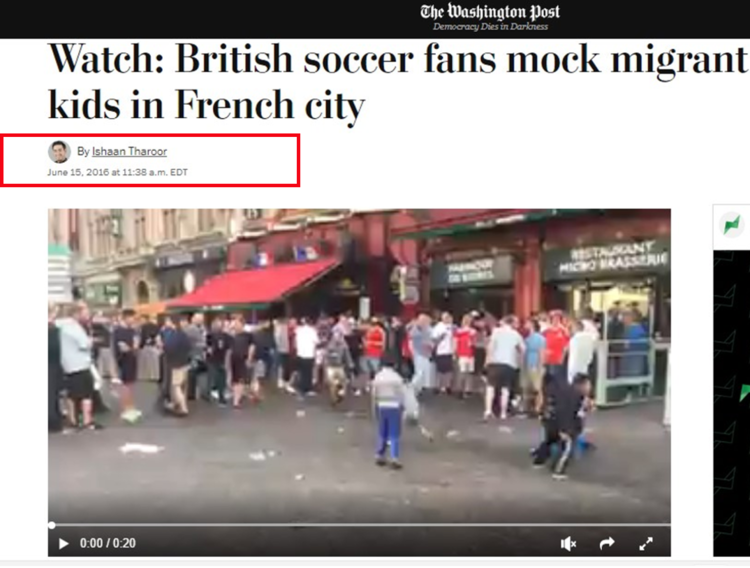Open Ishaan Tharoor's author page
The width and height of the screenshot is (750, 568).
click(x=129, y=151)
